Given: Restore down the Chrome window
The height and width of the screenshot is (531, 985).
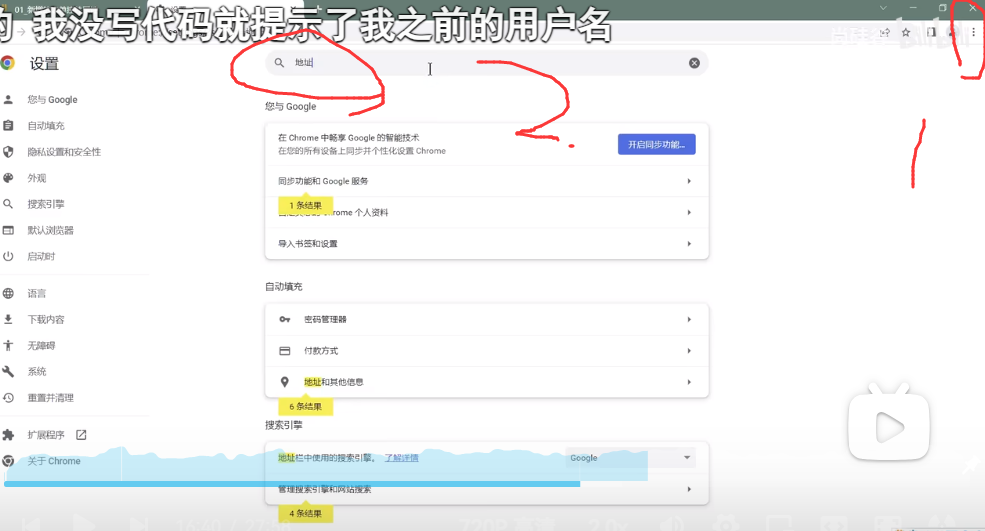Looking at the screenshot, I should click(x=942, y=8).
